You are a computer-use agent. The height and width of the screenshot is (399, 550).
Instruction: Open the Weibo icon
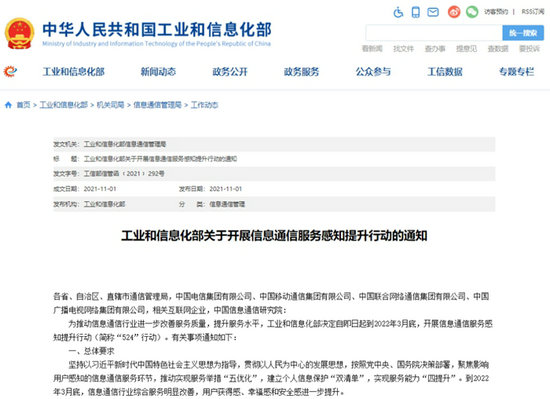(454, 12)
